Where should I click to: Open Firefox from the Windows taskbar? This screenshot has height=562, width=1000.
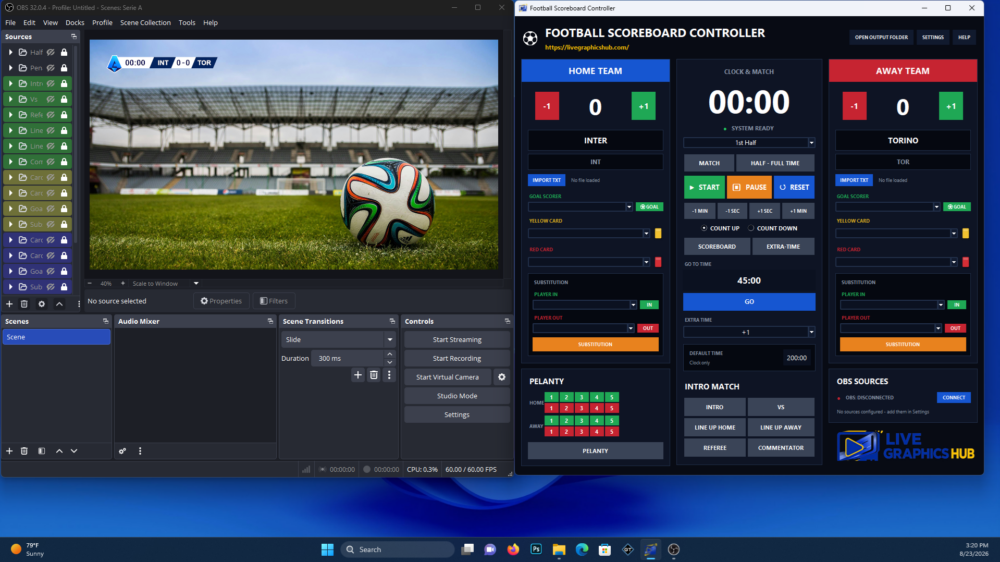coord(513,549)
